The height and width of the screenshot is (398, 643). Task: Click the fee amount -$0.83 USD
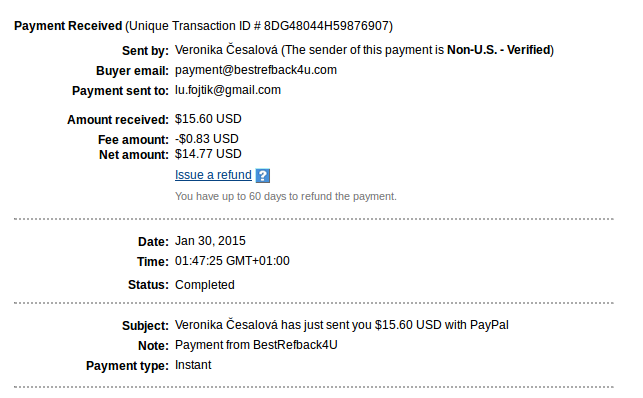pos(207,139)
